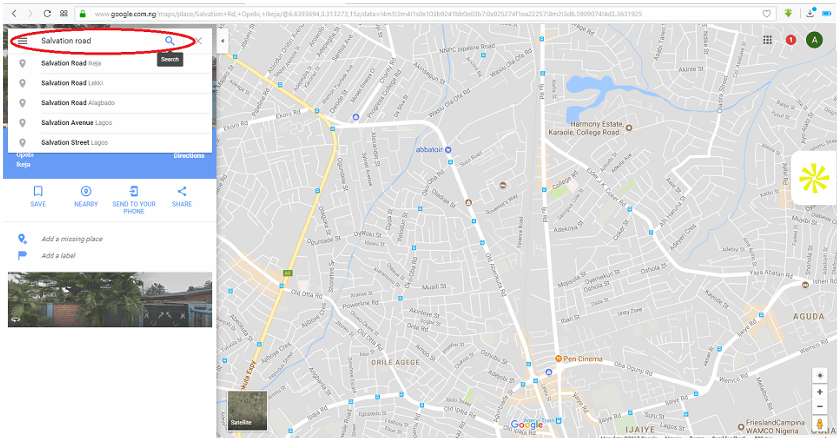Clear the search box with the X
The height and width of the screenshot is (438, 837).
[198, 41]
